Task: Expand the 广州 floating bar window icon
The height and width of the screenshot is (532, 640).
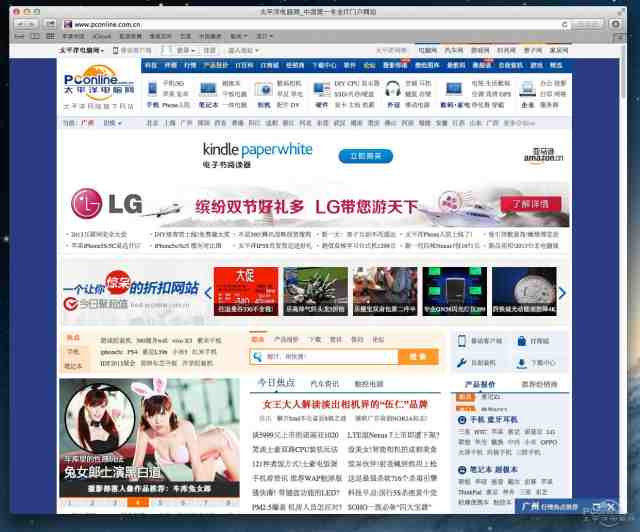Action: pos(596,507)
